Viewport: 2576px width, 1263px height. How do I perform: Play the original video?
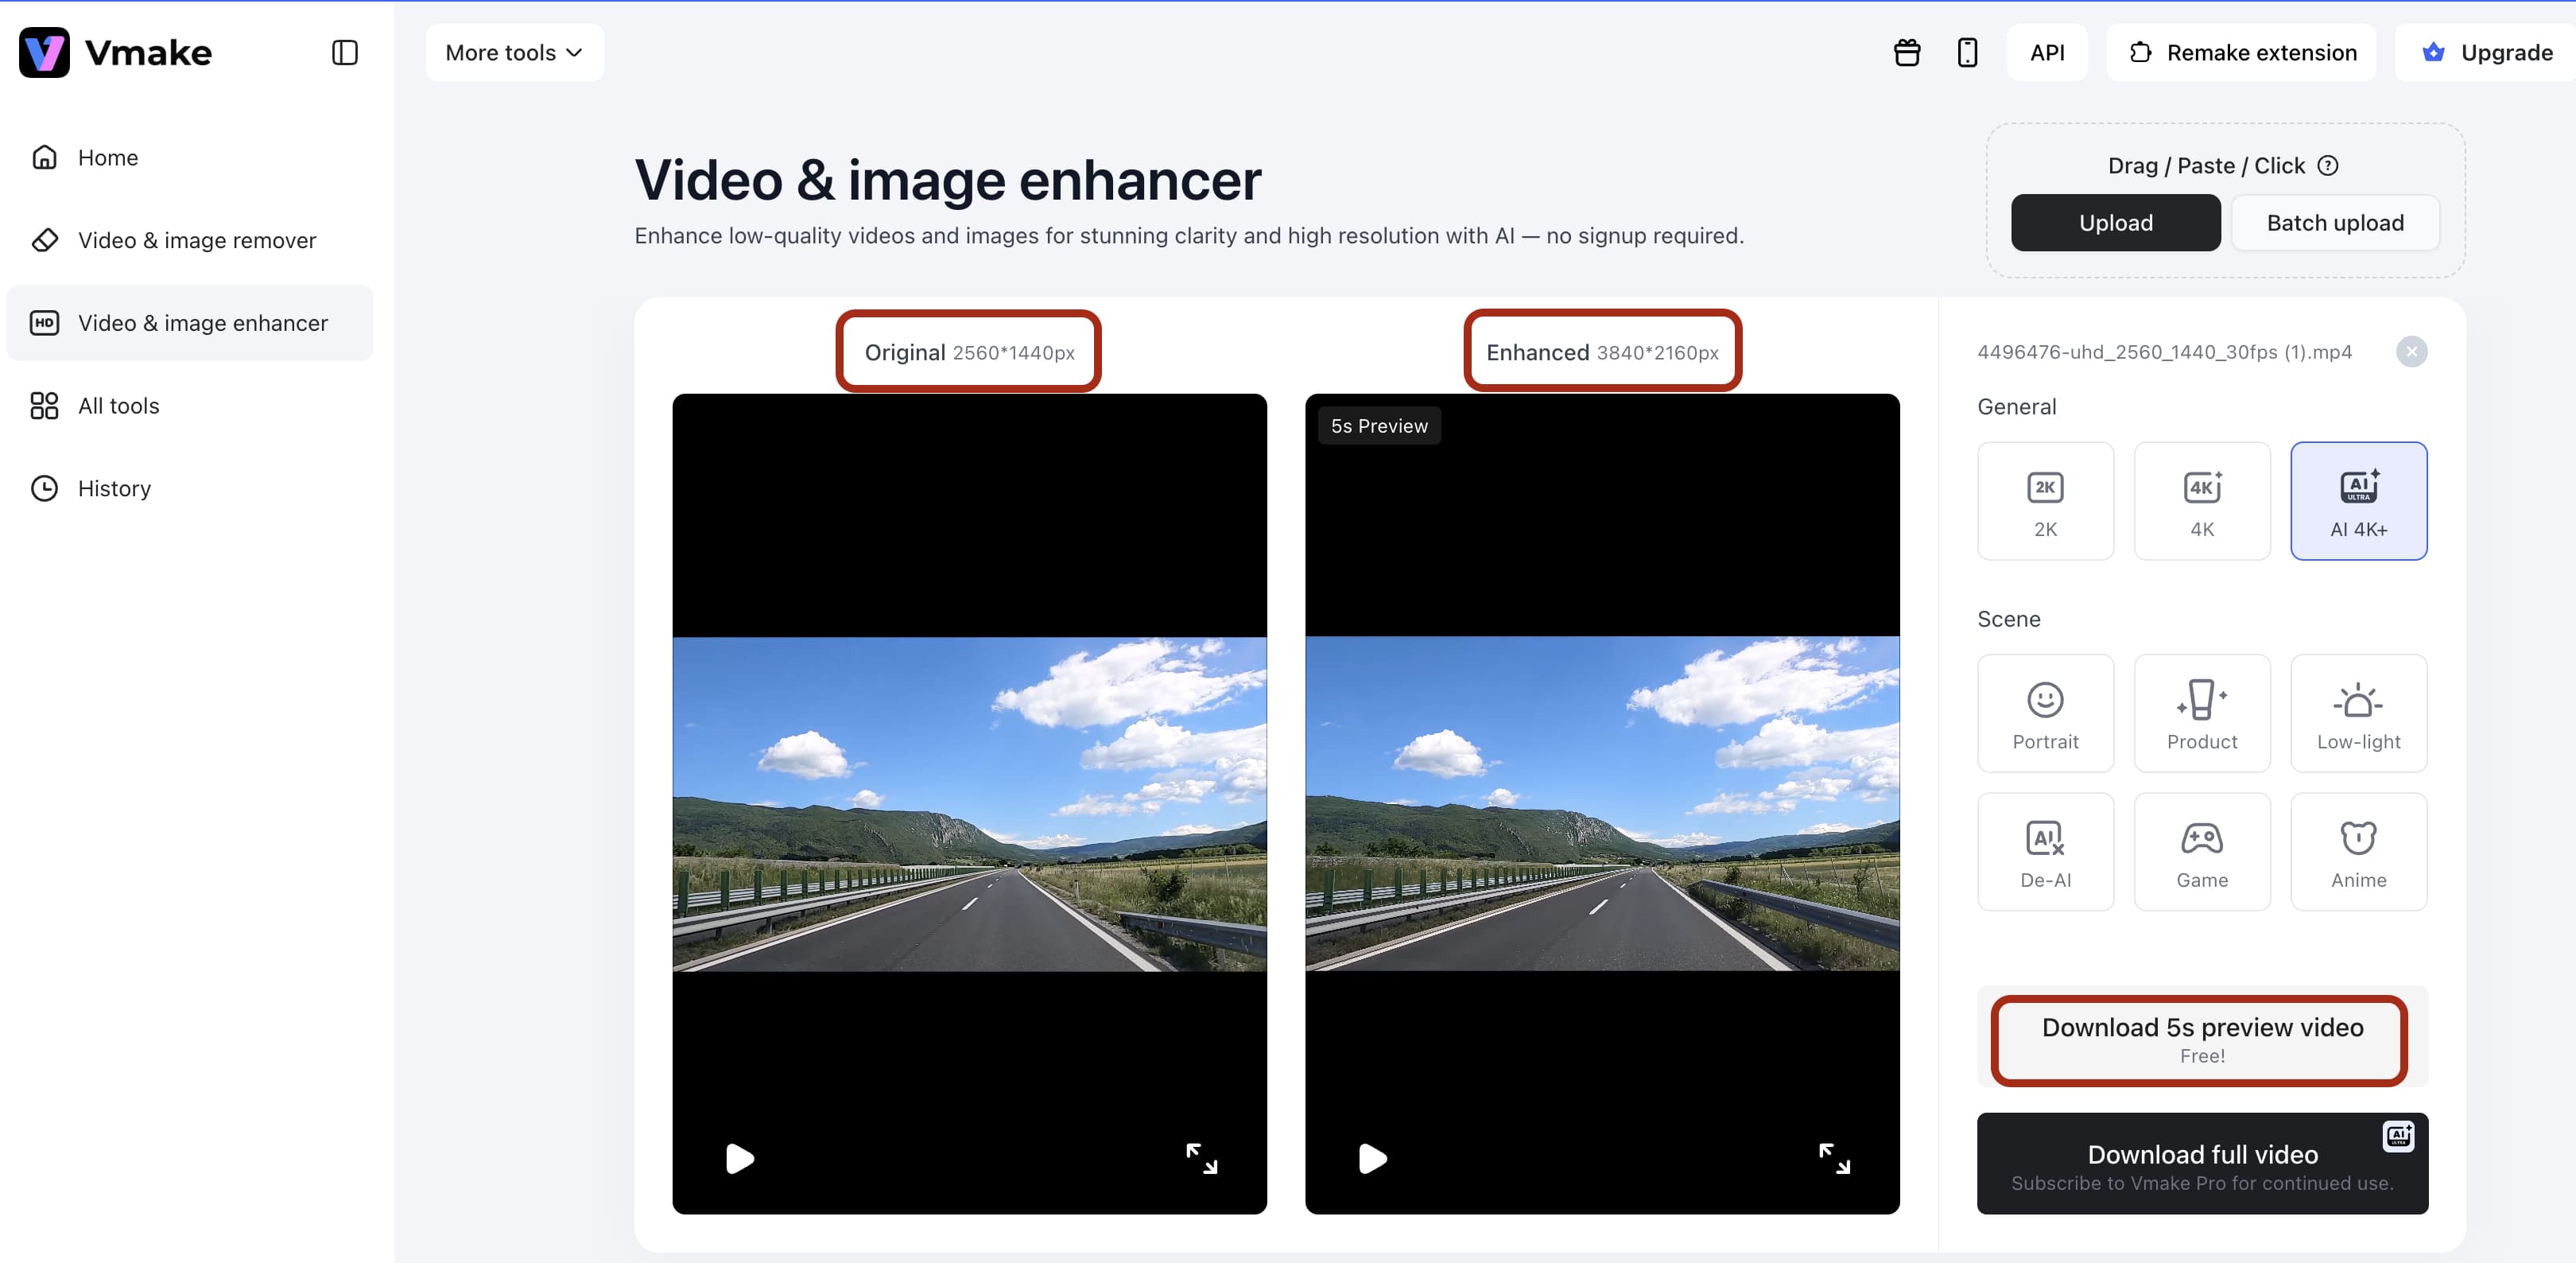(x=739, y=1159)
